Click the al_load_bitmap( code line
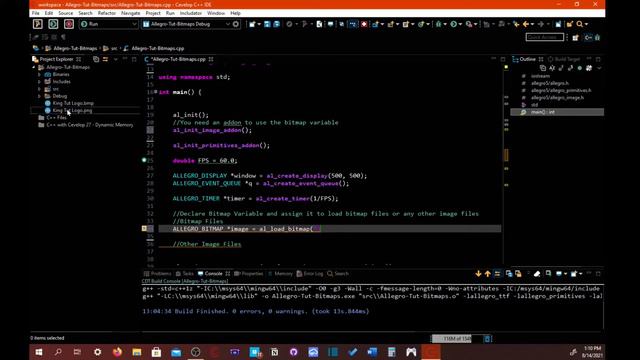 pyautogui.click(x=330, y=229)
